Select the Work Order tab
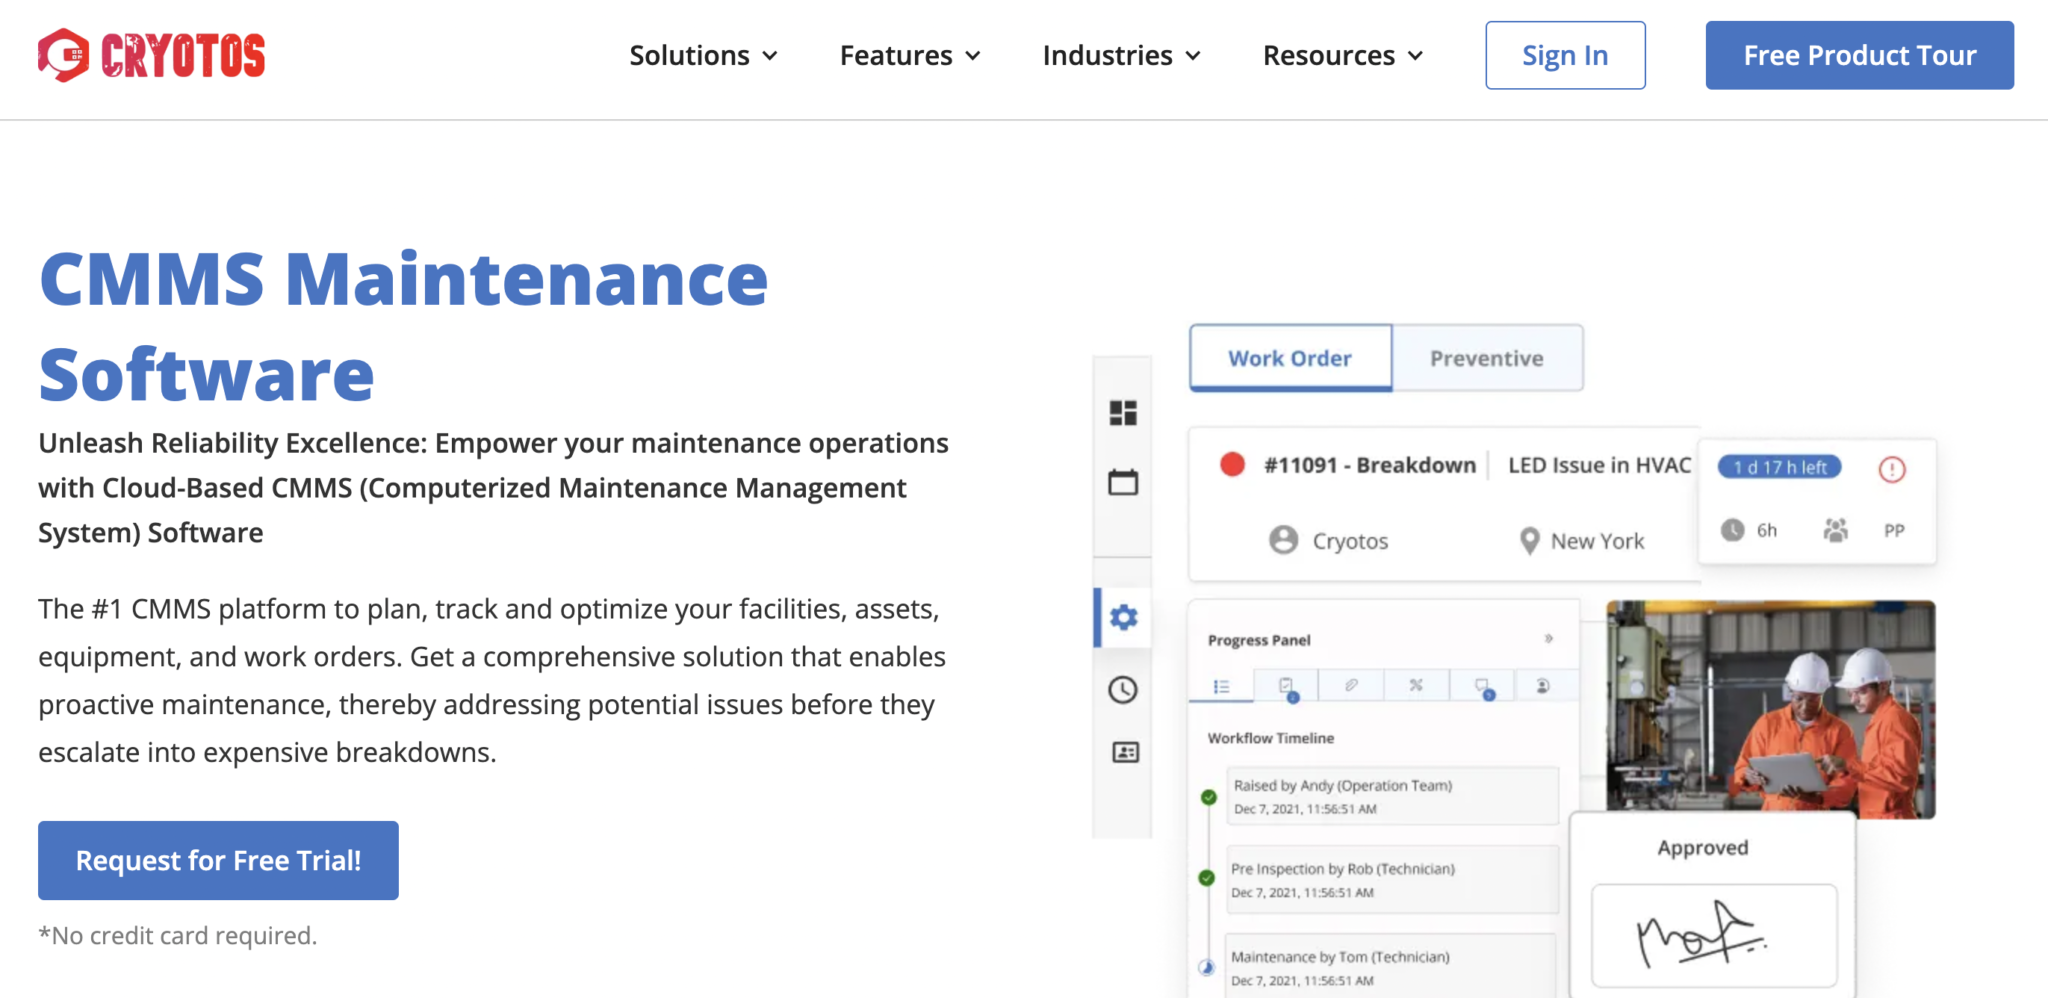Screen dimensions: 2048x998 click(x=1290, y=358)
